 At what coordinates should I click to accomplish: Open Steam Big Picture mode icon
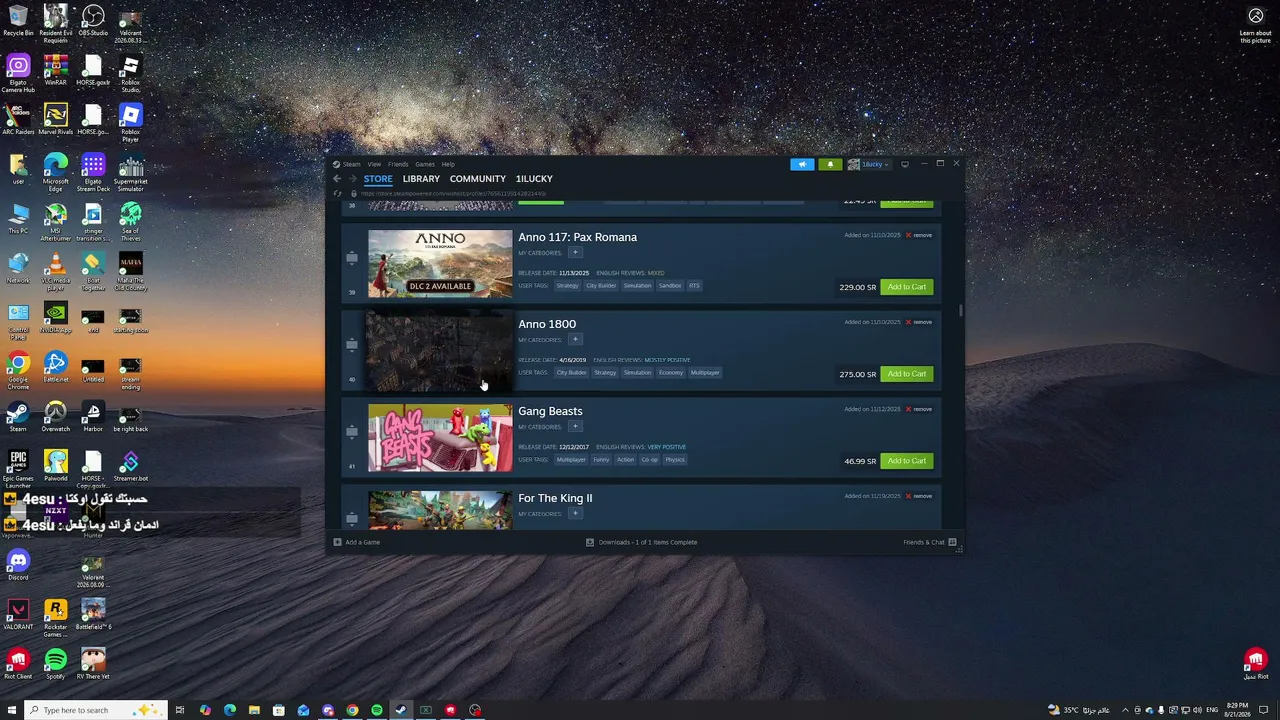[x=905, y=164]
